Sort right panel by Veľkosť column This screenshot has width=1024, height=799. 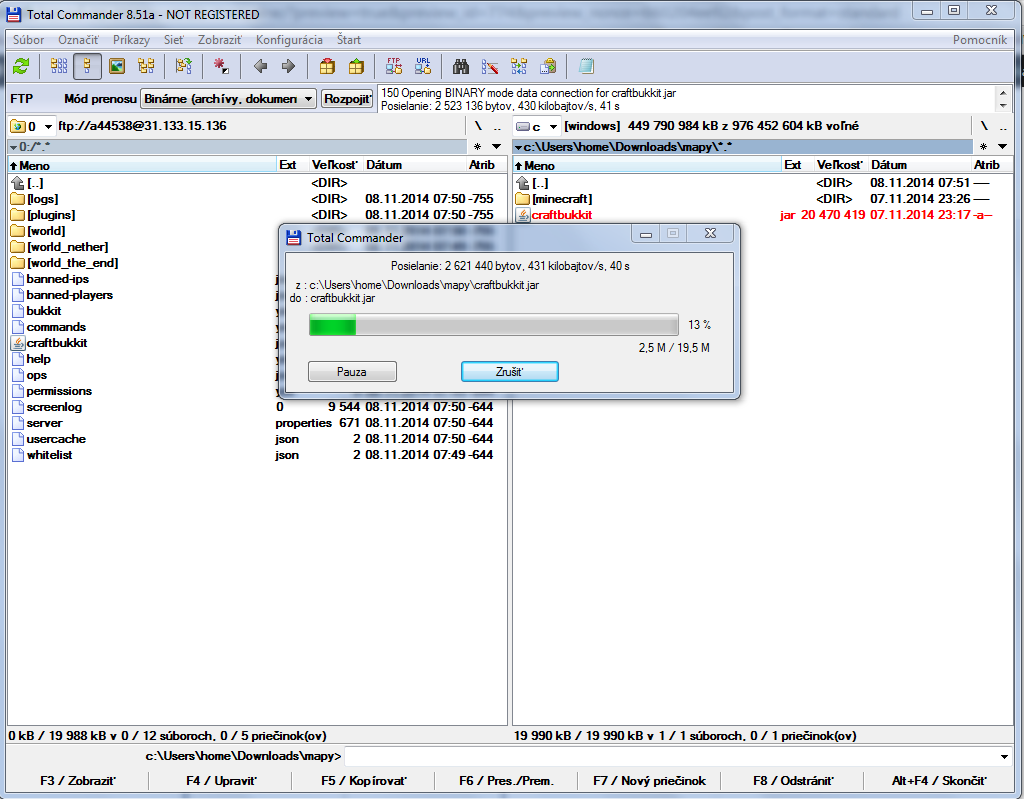pyautogui.click(x=840, y=165)
